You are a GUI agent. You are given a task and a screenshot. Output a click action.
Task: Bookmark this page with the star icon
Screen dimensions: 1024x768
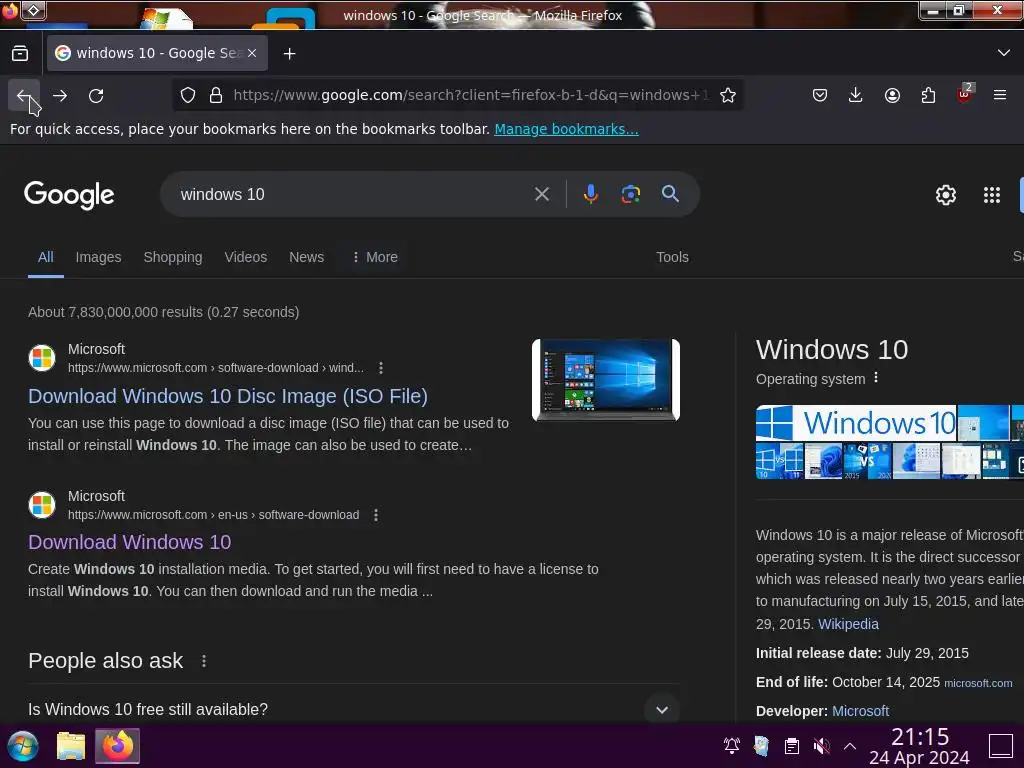pos(728,95)
